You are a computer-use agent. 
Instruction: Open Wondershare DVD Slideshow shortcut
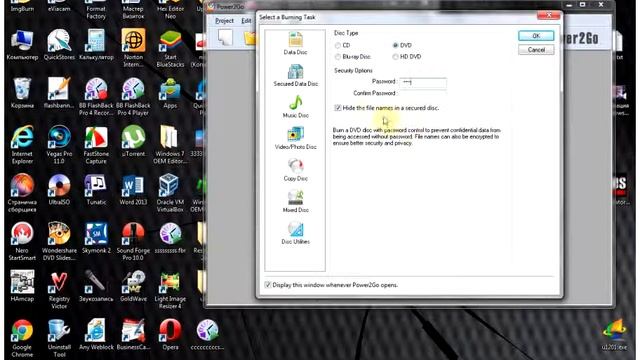click(x=59, y=241)
